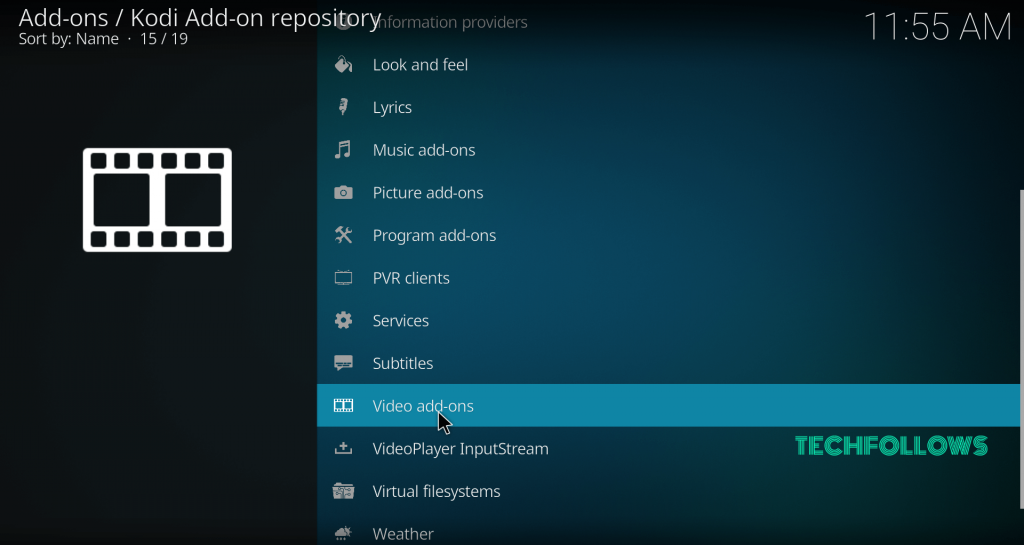Click the TV icon for PVR clients
The width and height of the screenshot is (1024, 545).
[x=344, y=278]
